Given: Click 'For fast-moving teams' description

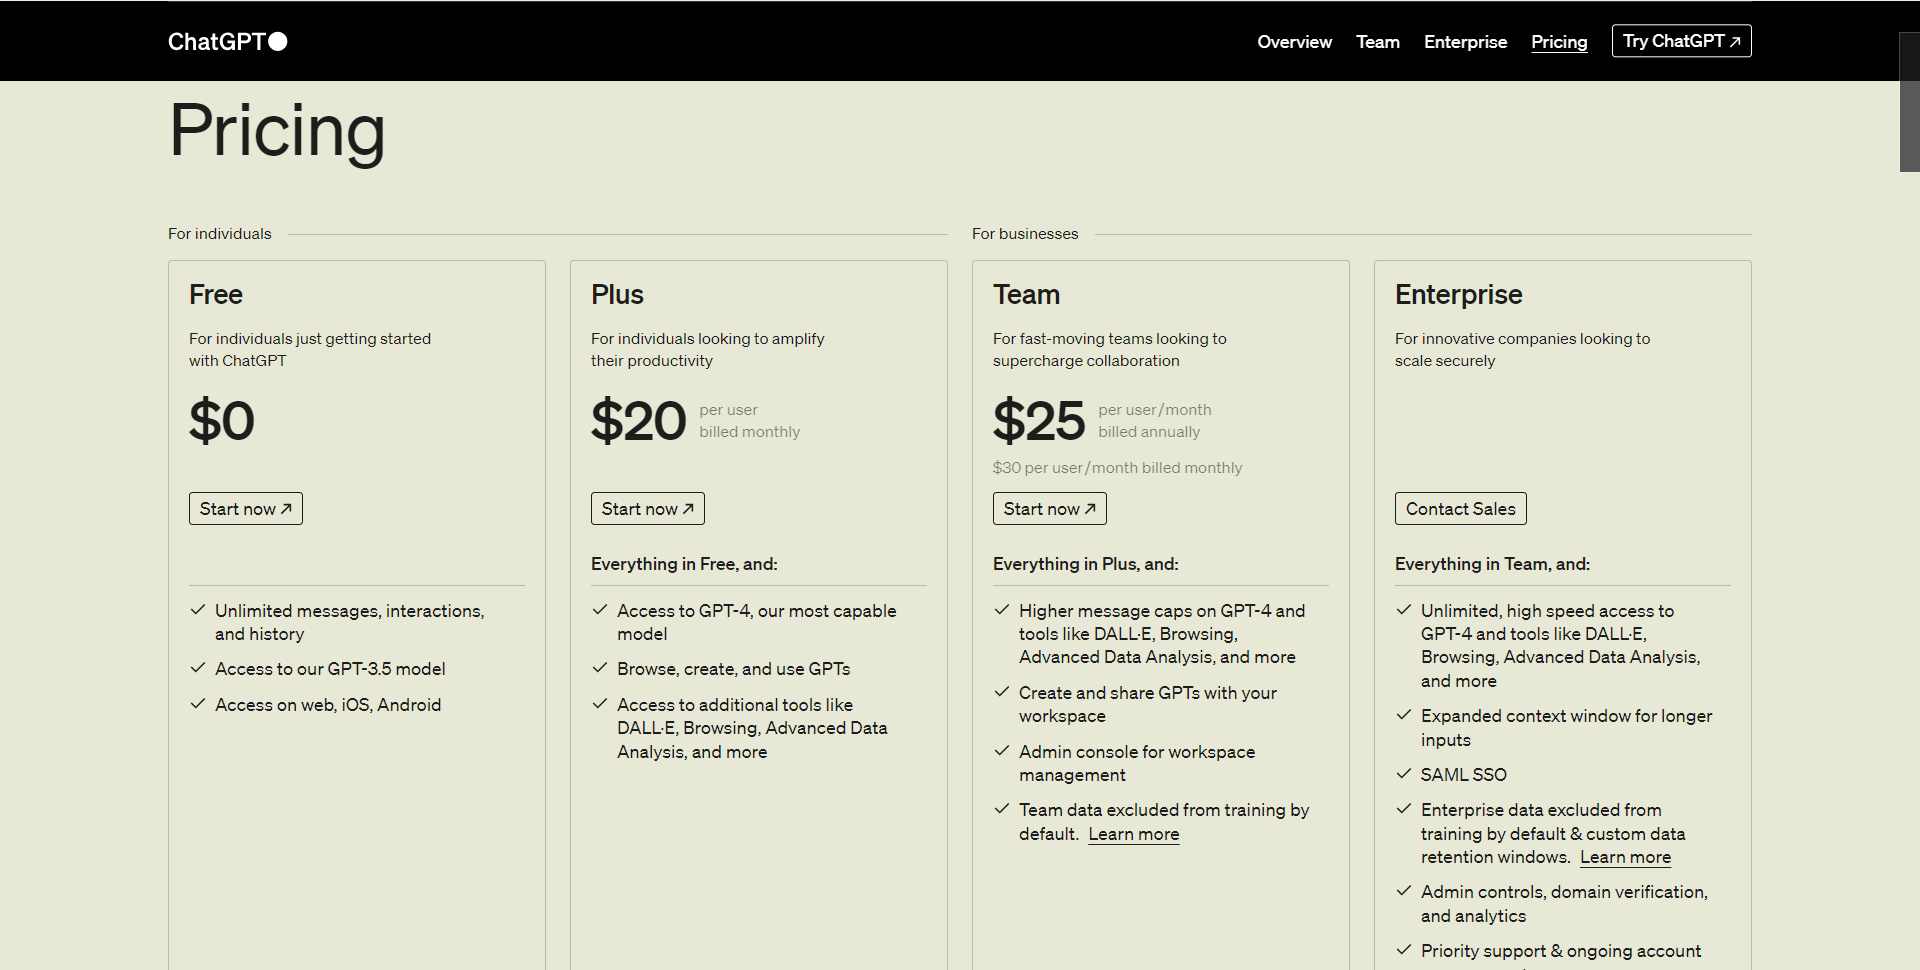Looking at the screenshot, I should pos(1110,350).
